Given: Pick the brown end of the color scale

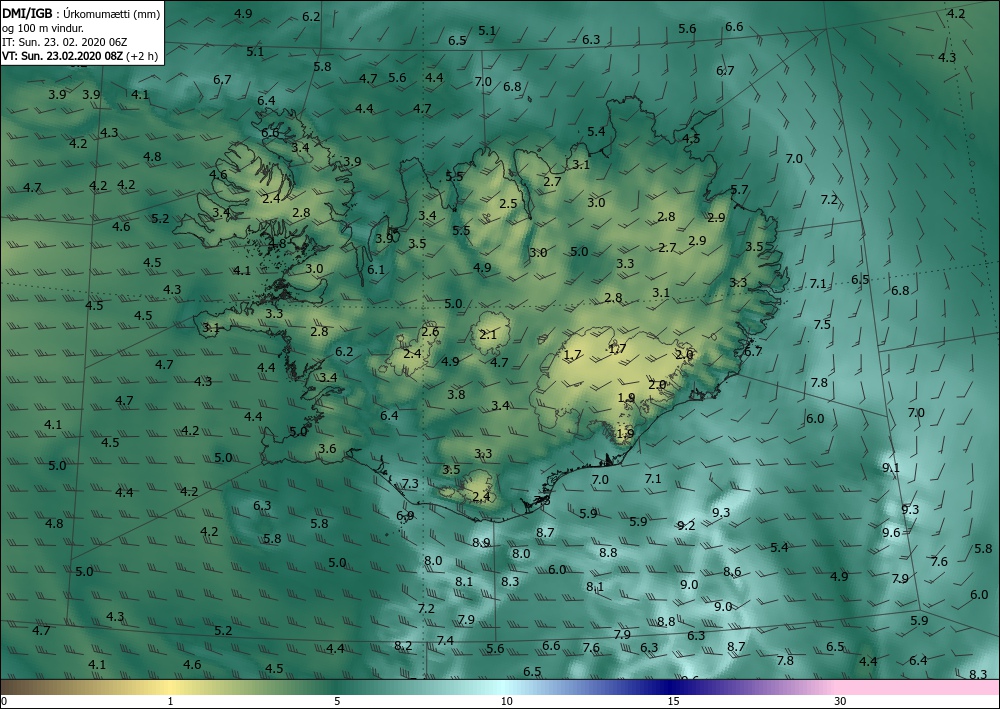Looking at the screenshot, I should tap(5, 687).
